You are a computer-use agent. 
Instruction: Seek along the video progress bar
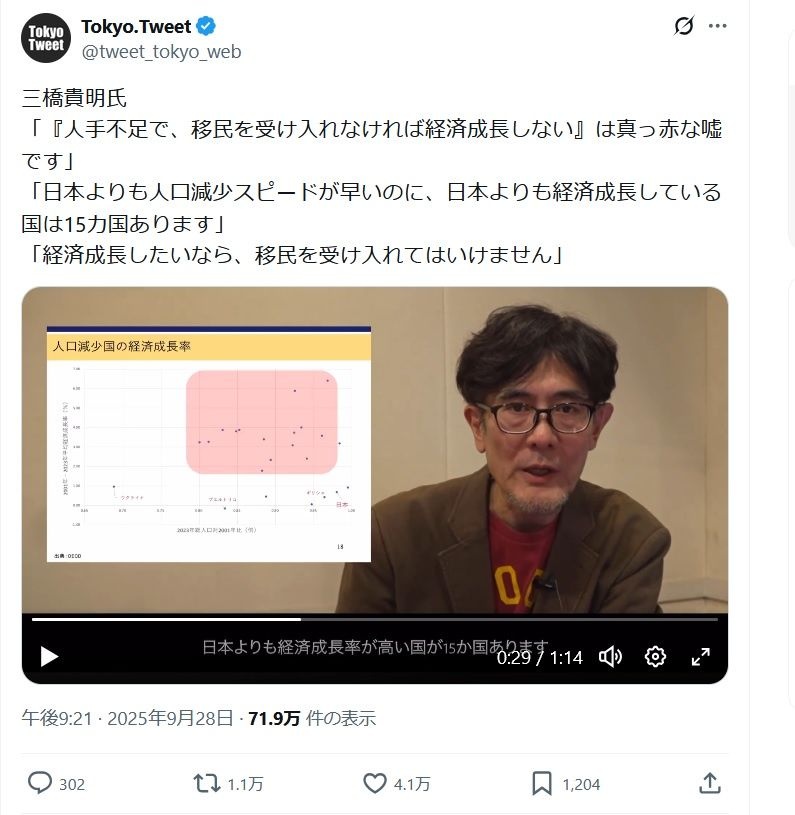(375, 619)
